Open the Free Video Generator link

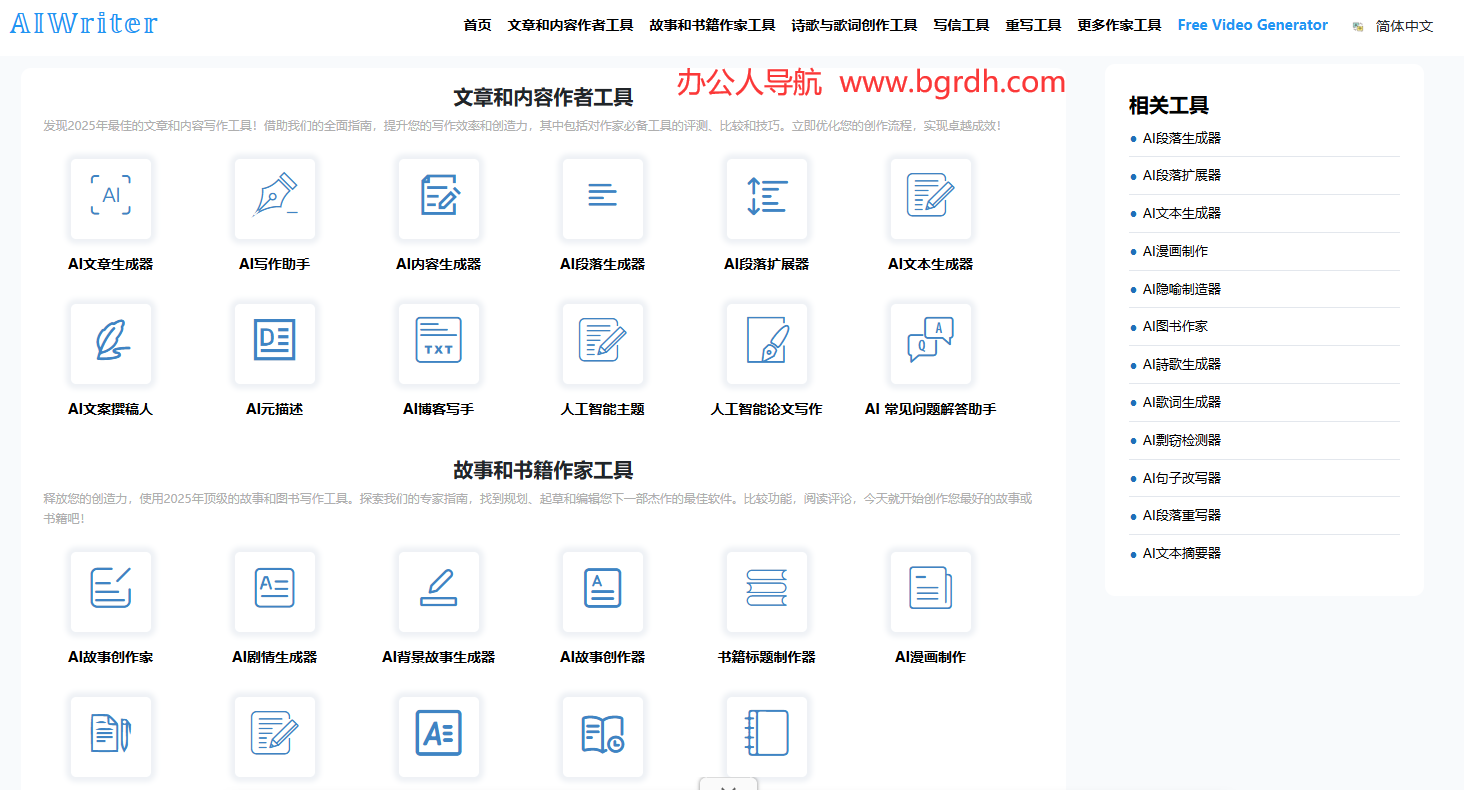click(x=1251, y=25)
